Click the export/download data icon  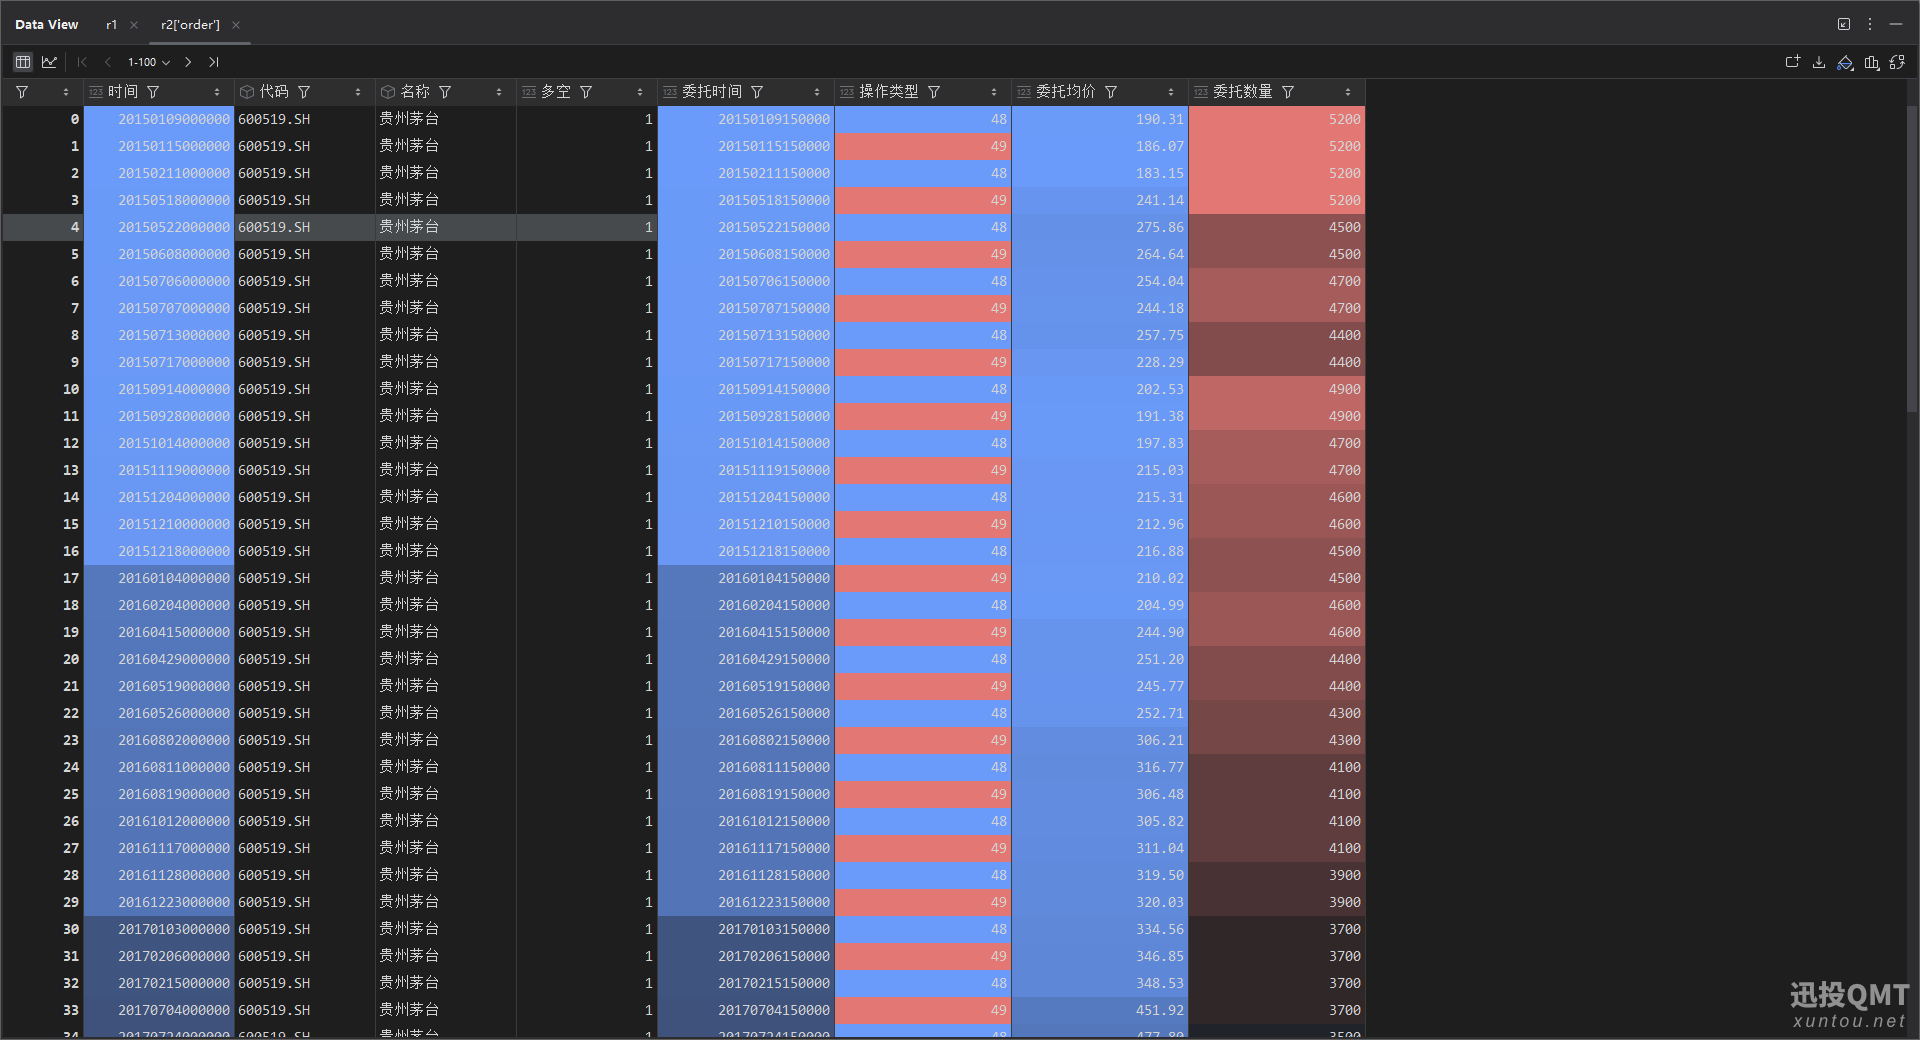tap(1819, 62)
